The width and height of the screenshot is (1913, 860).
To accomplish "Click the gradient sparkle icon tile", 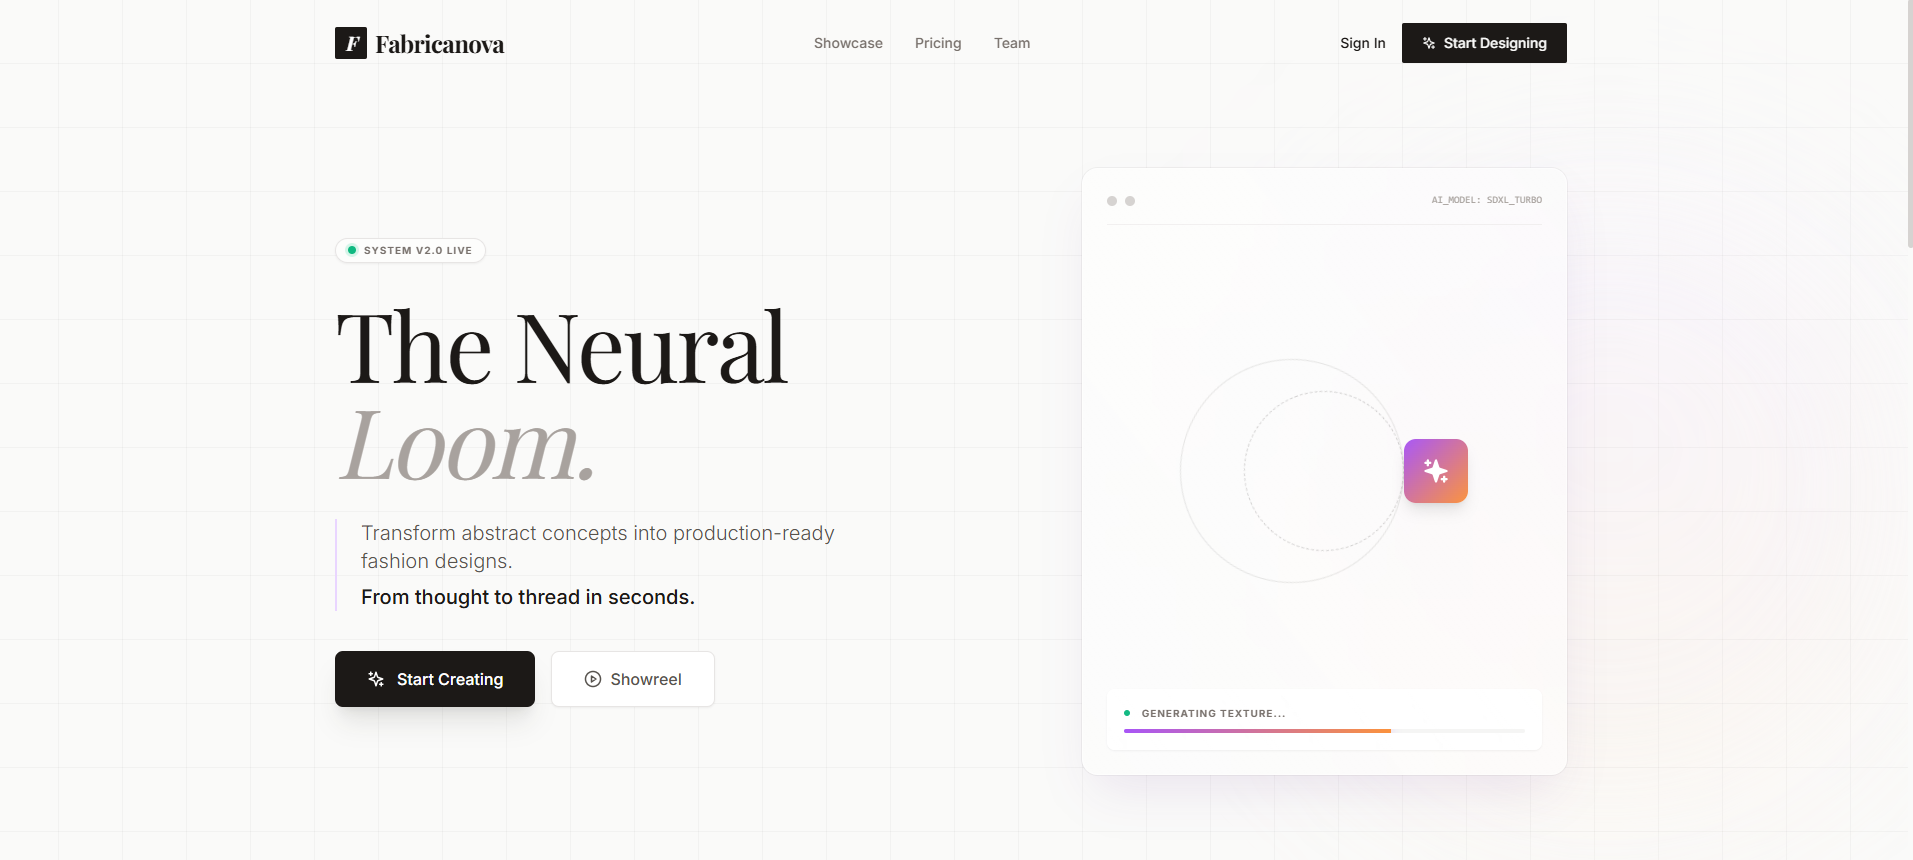I will [x=1435, y=471].
